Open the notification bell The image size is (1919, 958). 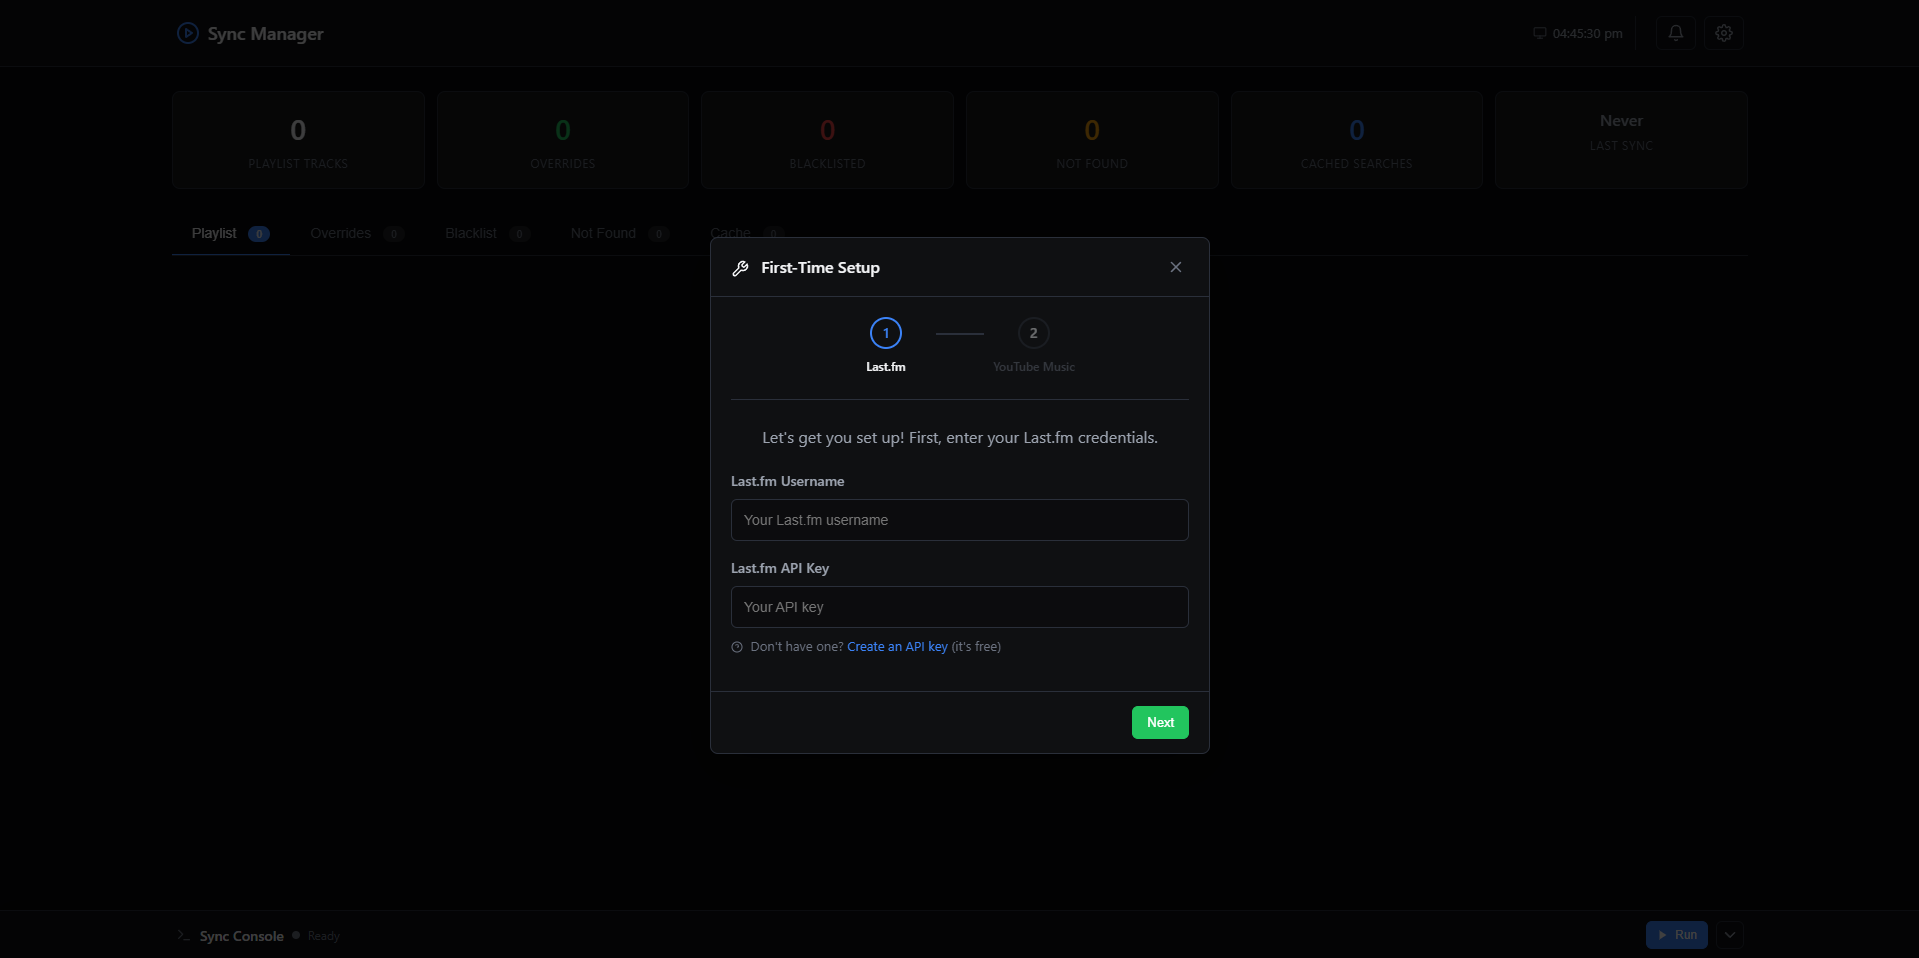coord(1675,33)
